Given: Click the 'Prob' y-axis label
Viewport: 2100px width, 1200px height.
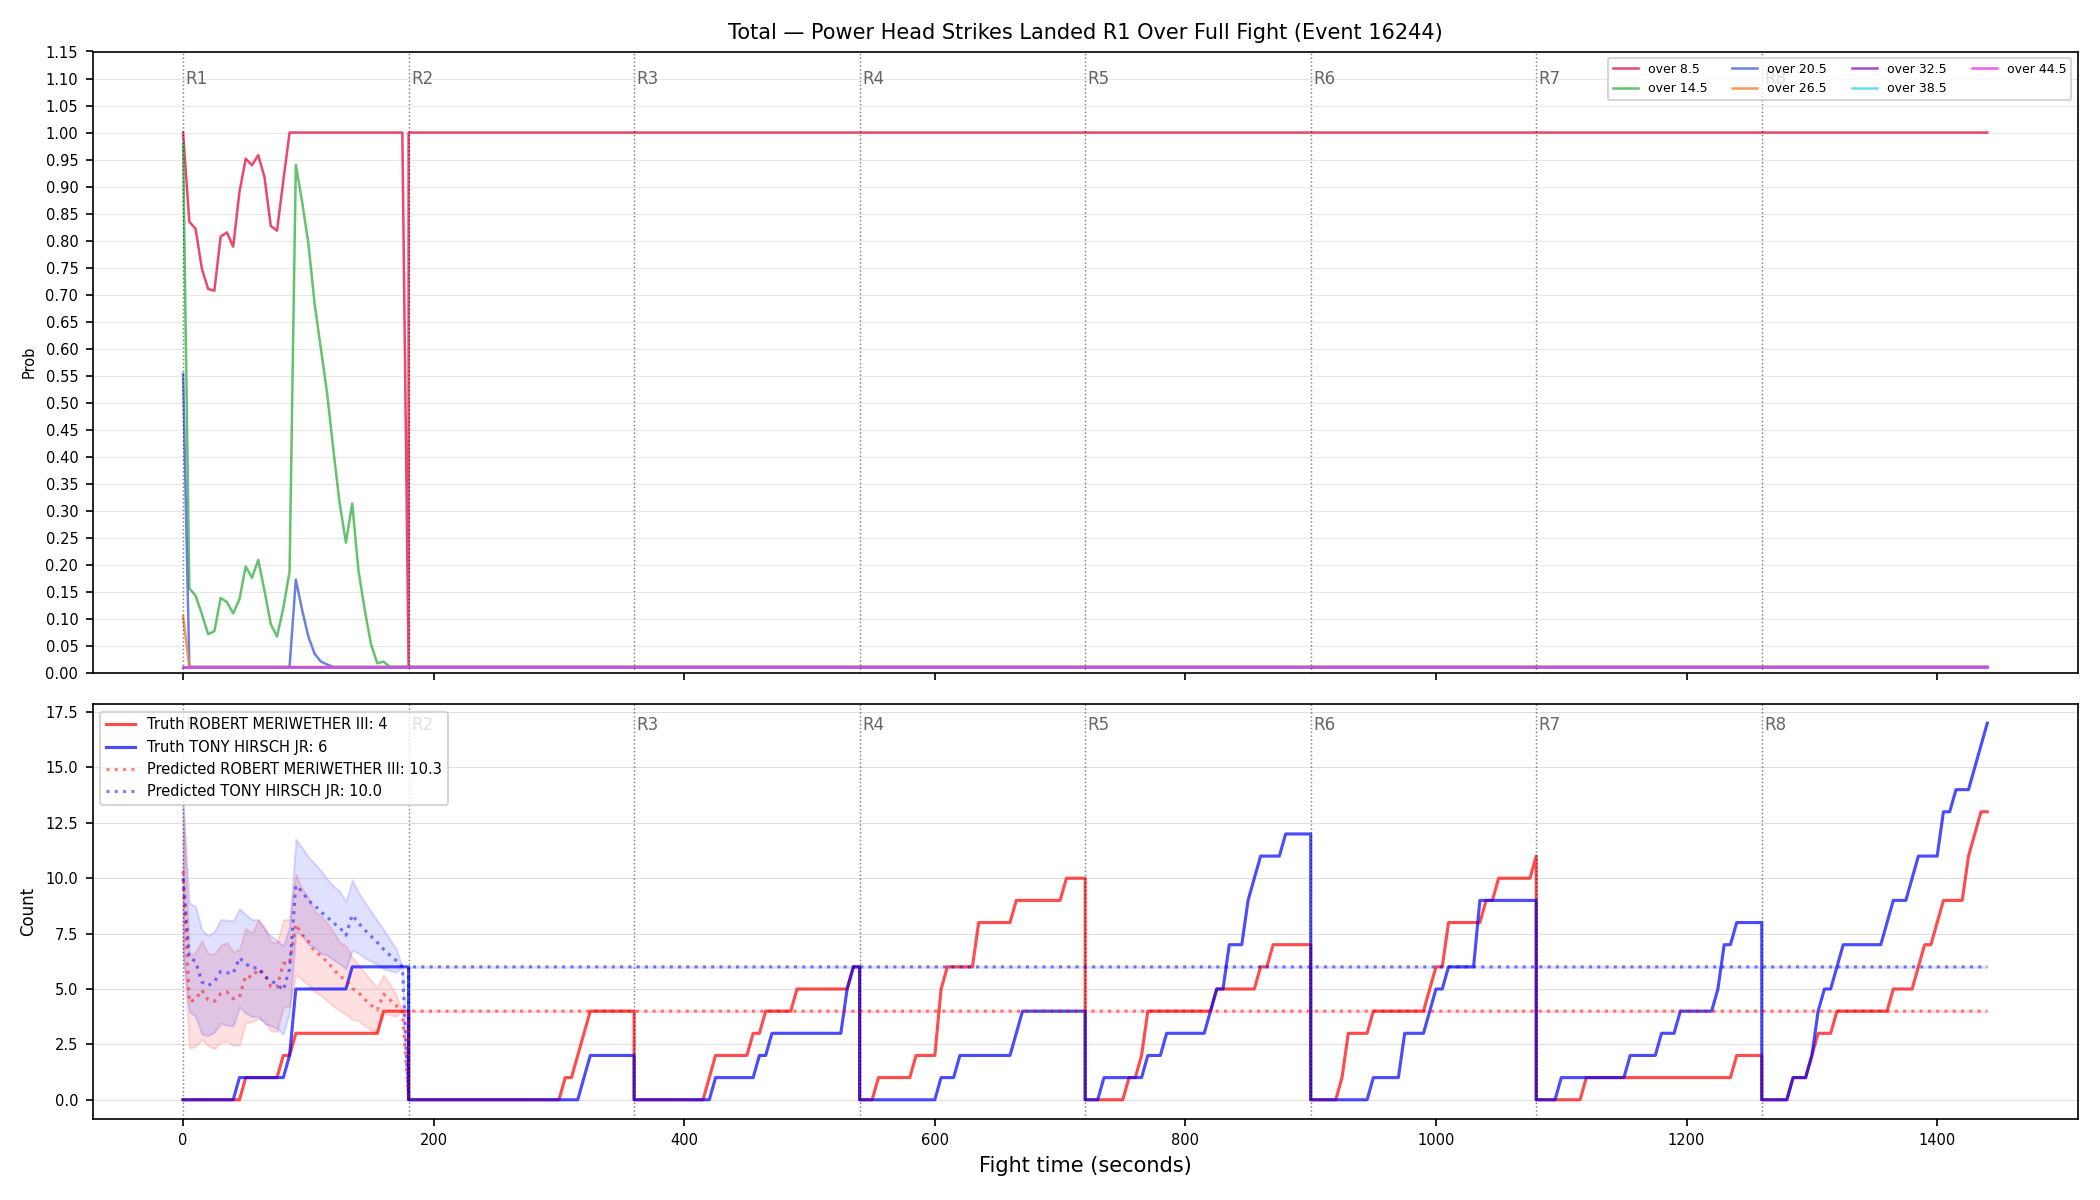Looking at the screenshot, I should click(29, 363).
